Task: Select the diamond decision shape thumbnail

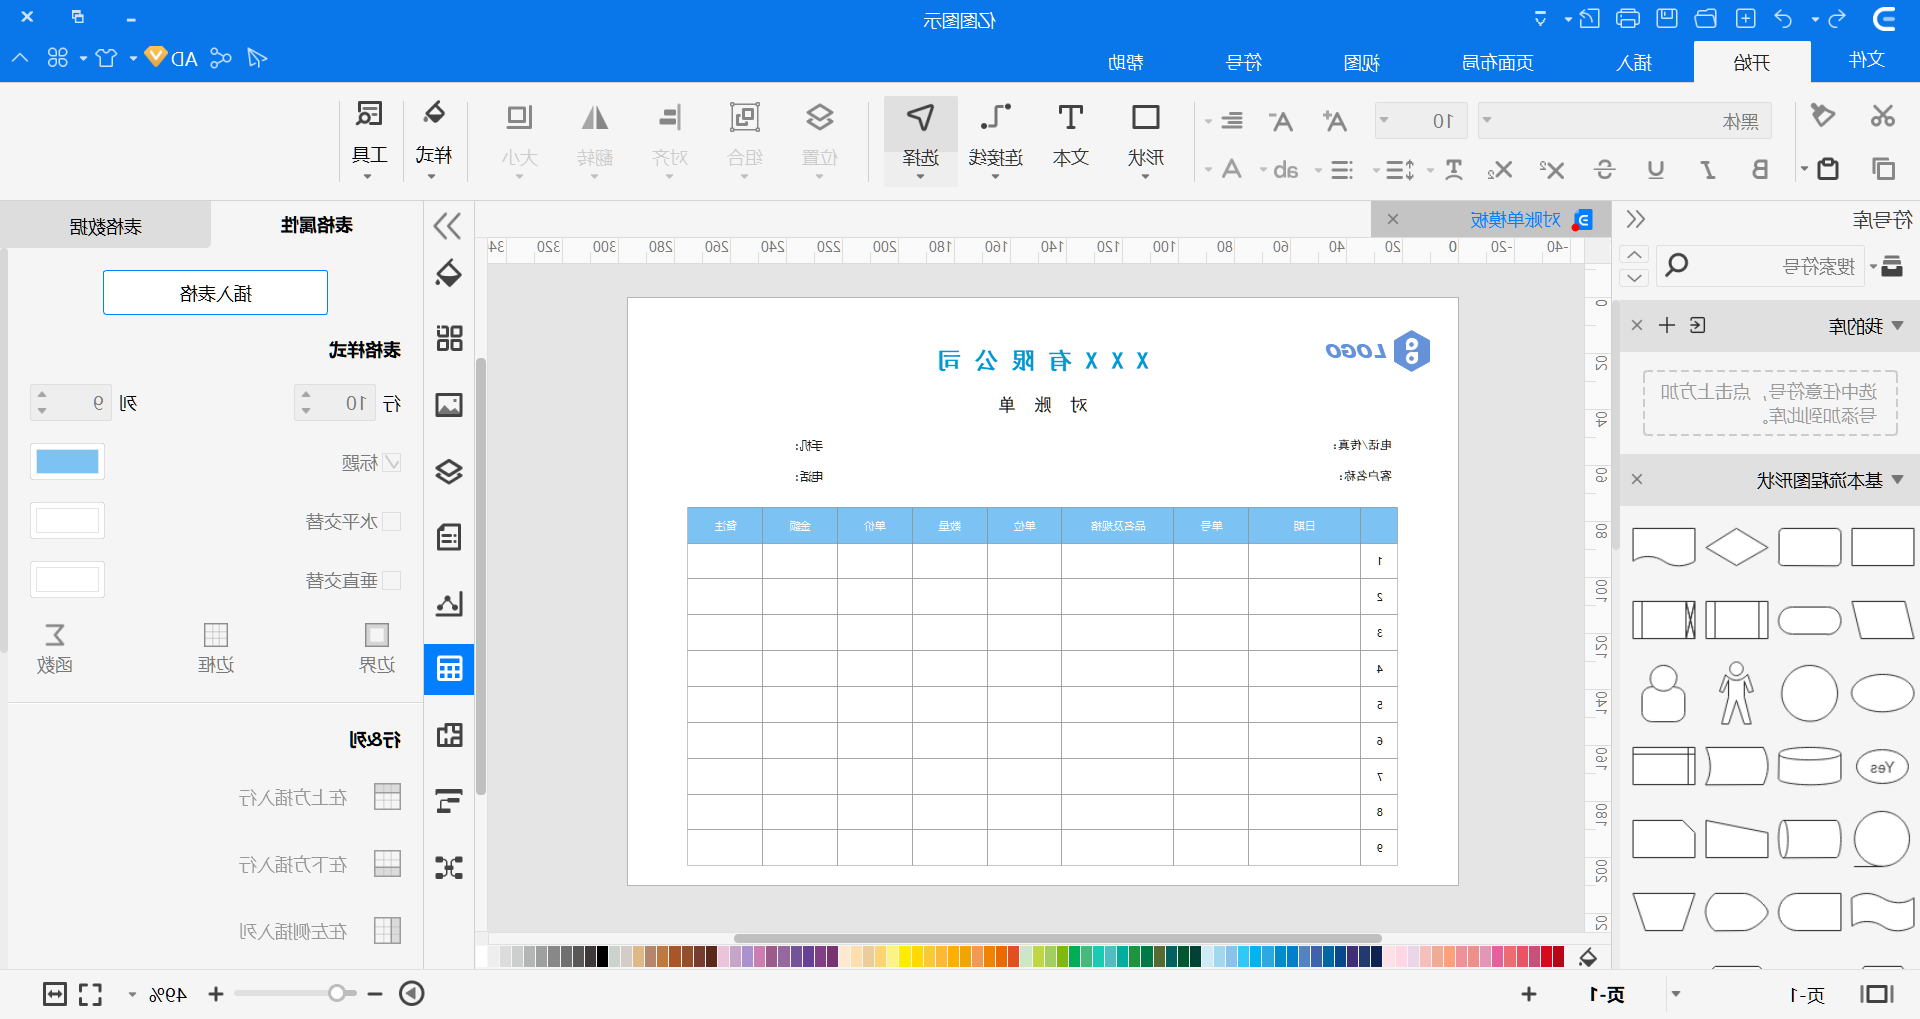Action: 1737,547
